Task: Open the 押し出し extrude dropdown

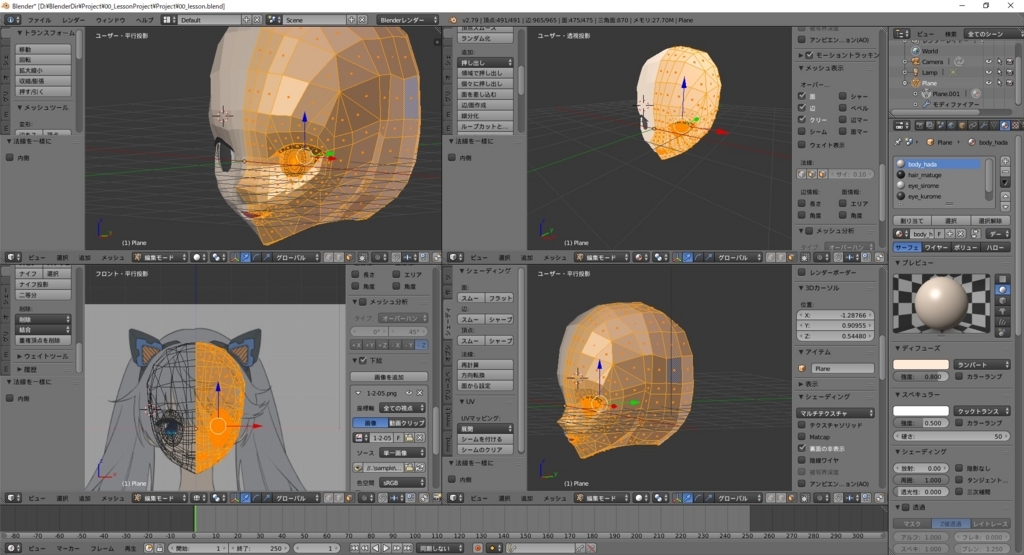Action: [486, 63]
